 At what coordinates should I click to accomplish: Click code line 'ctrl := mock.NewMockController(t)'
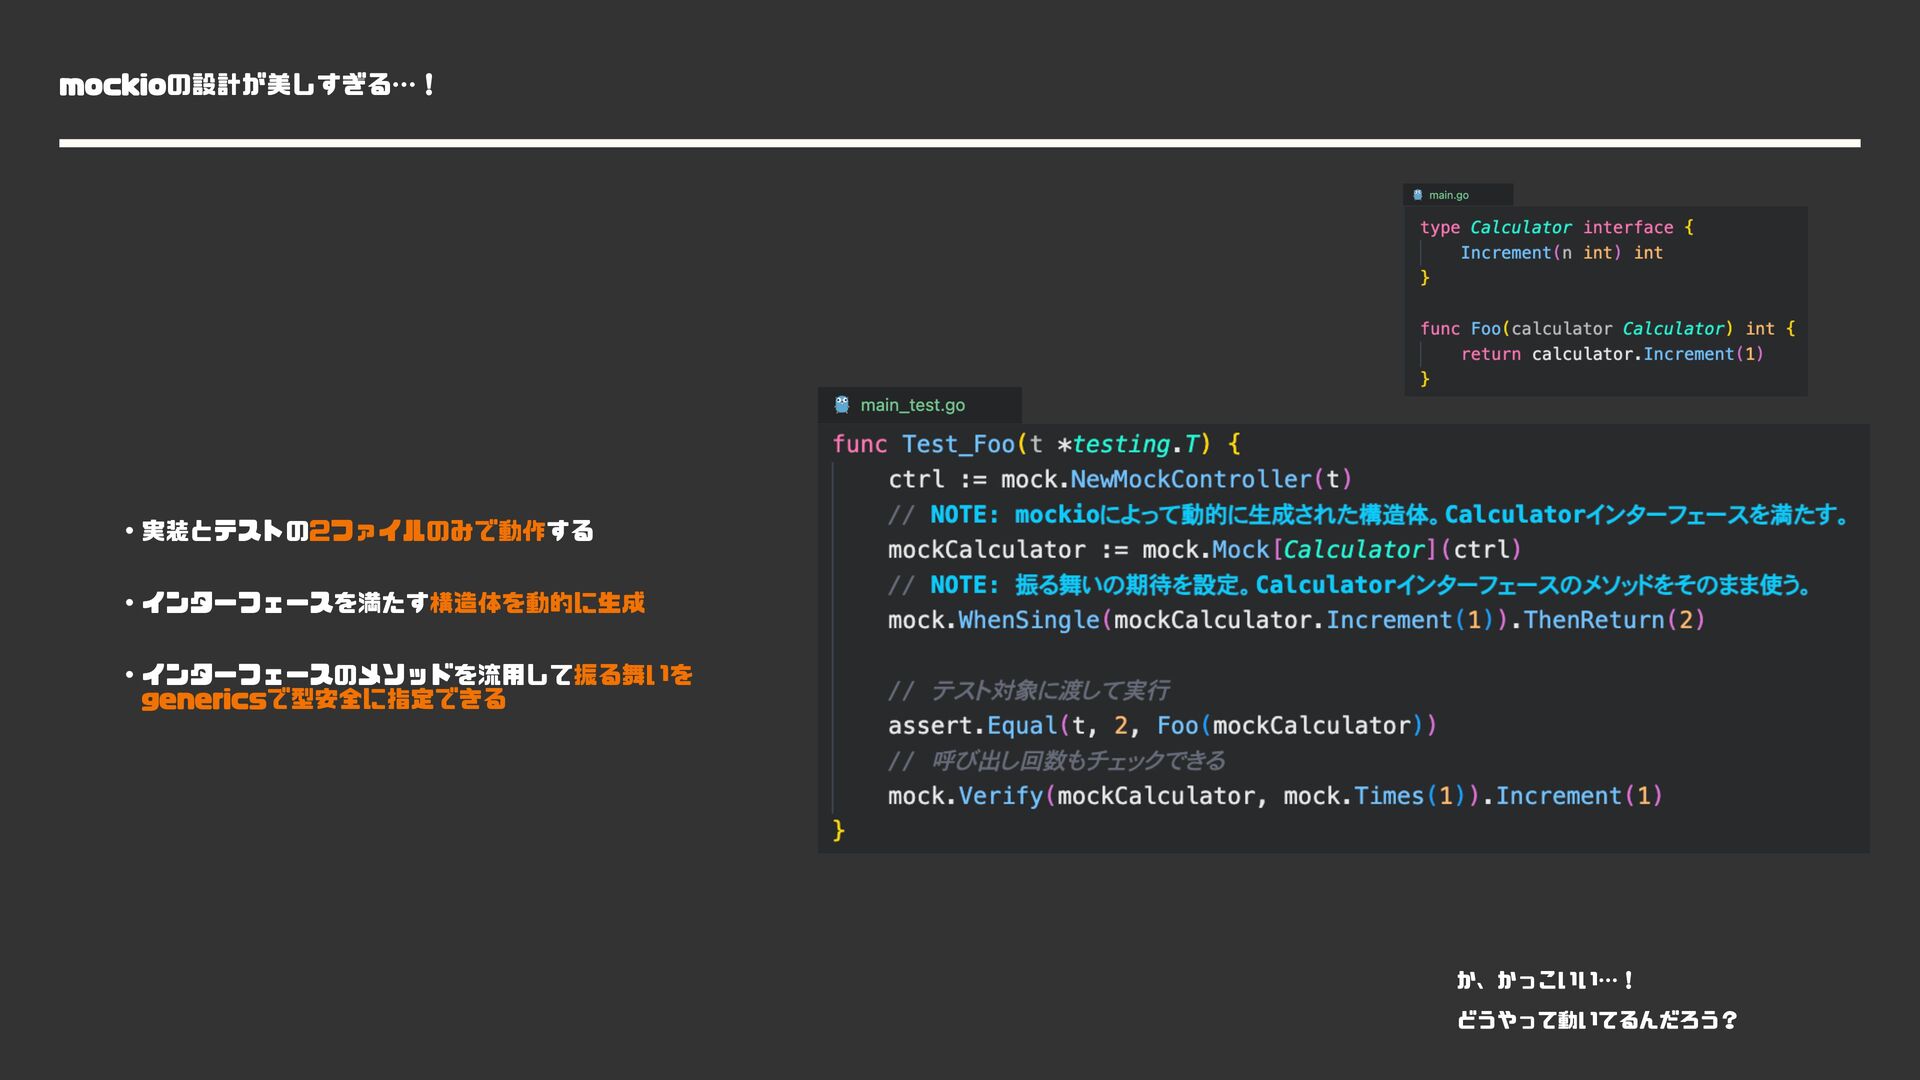point(1120,480)
